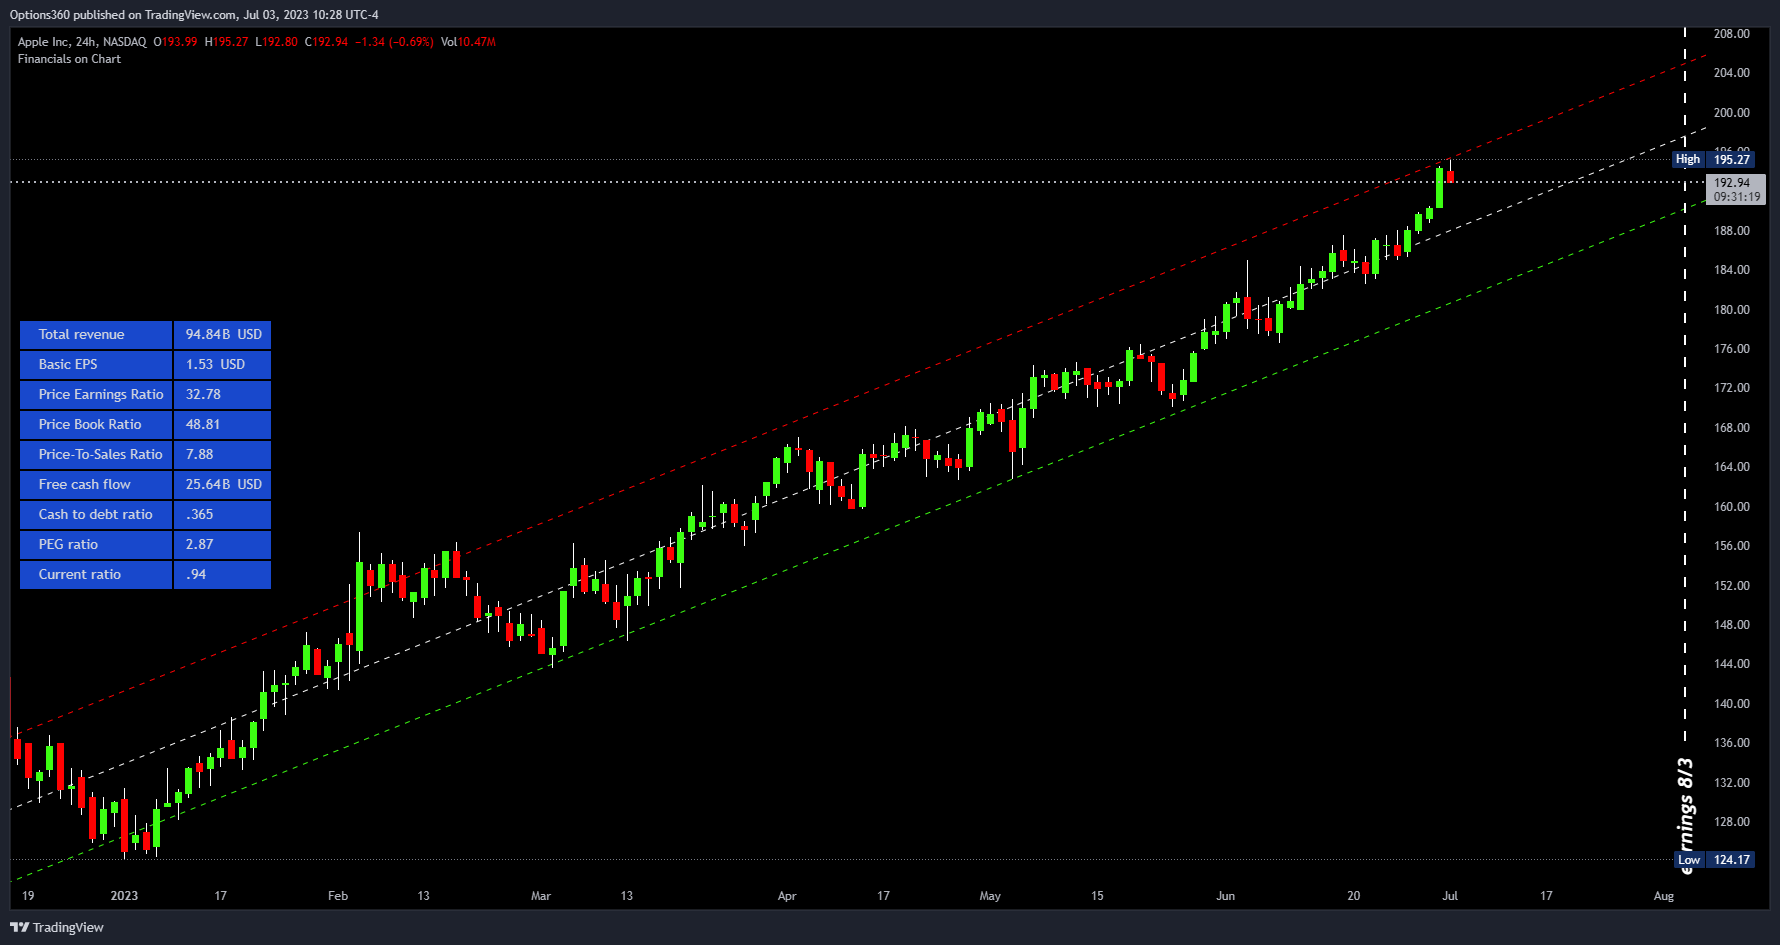Click the Jun date on time axis
Viewport: 1780px width, 945px height.
(x=1225, y=896)
